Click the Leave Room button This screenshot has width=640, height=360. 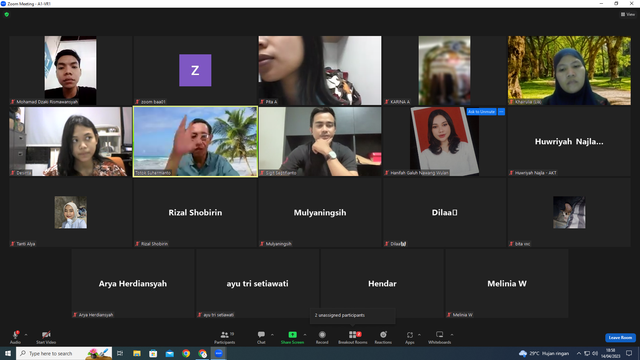(x=620, y=338)
